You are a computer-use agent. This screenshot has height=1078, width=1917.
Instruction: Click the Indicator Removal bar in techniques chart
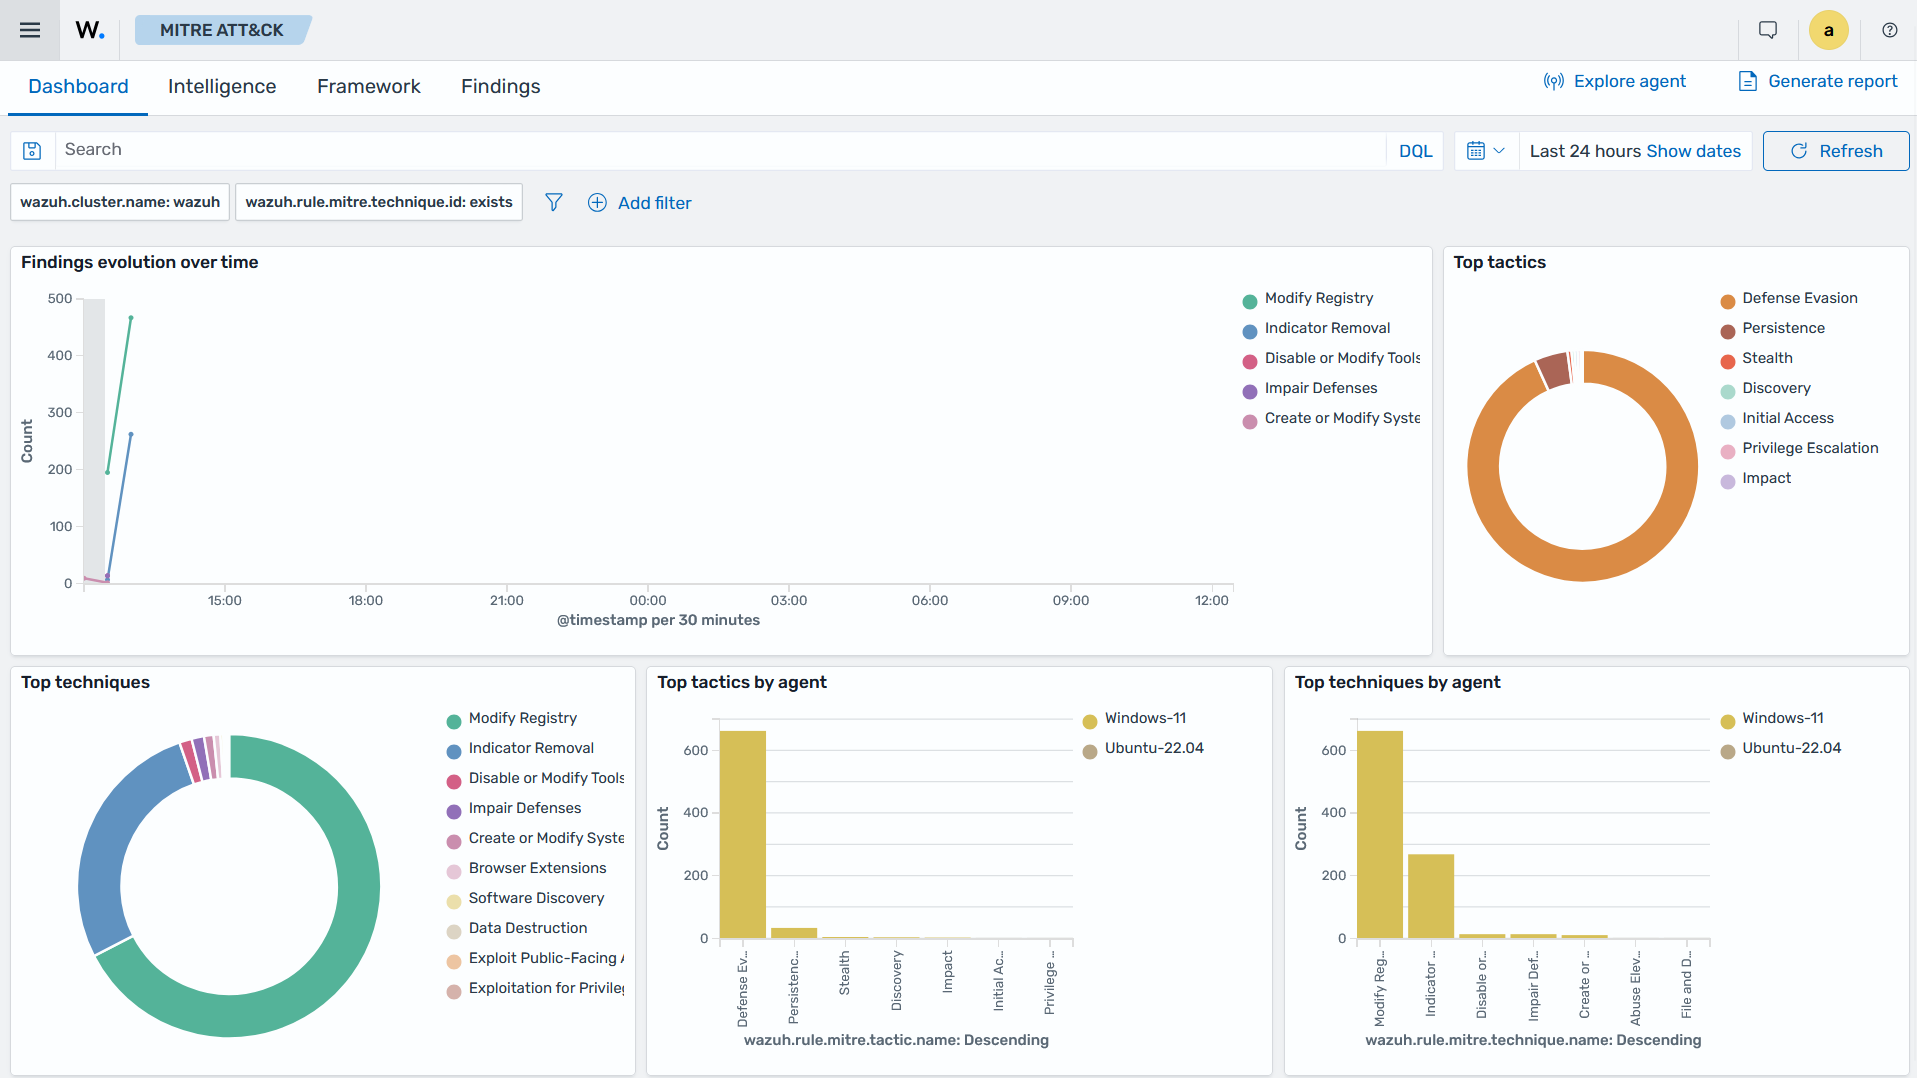tap(1430, 896)
